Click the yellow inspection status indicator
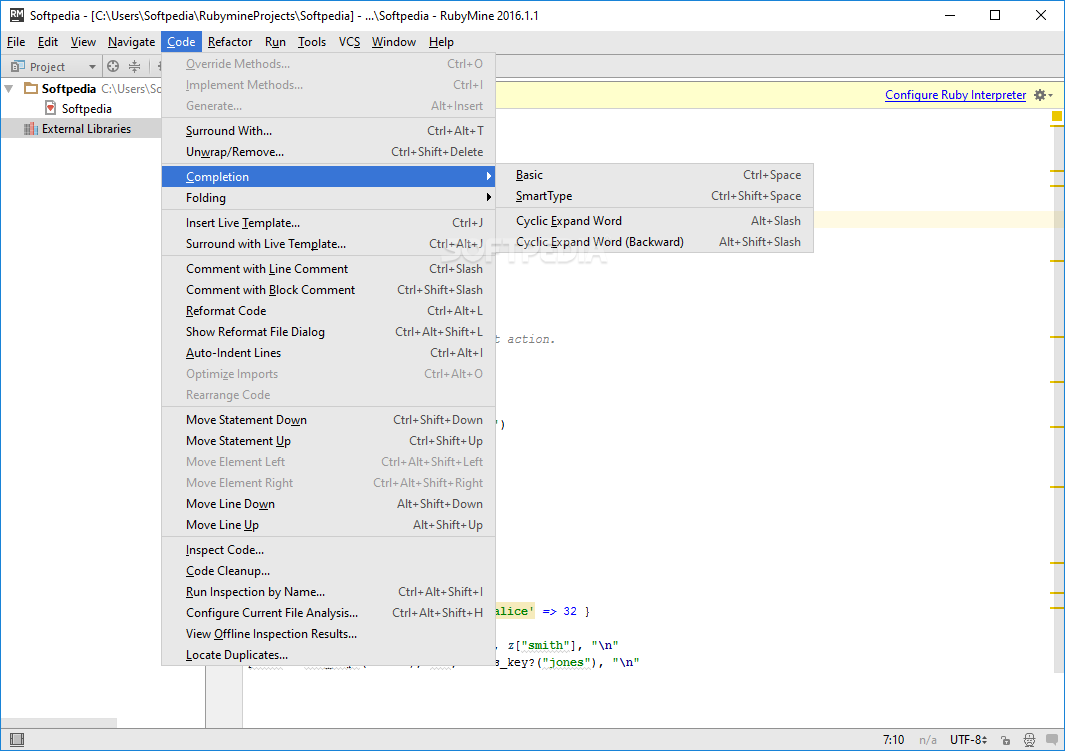The height and width of the screenshot is (751, 1065). [x=1057, y=116]
